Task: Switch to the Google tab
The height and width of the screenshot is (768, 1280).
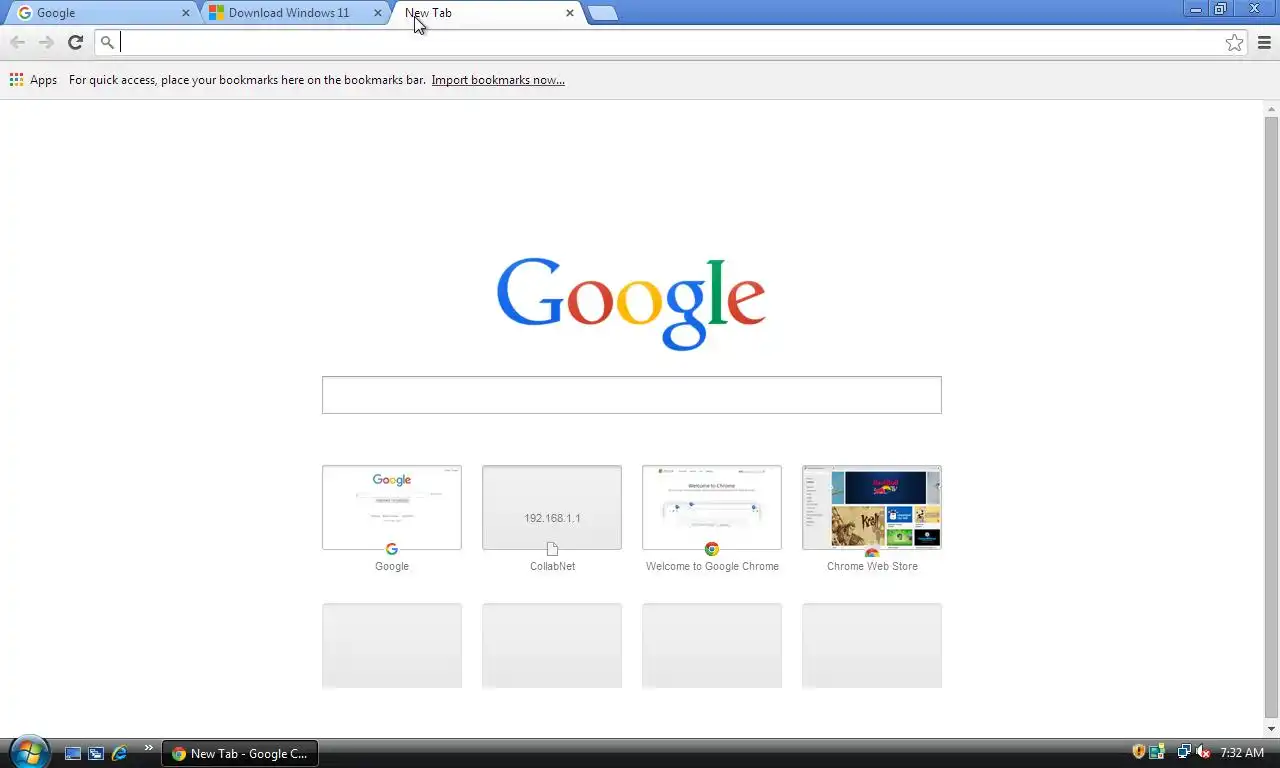Action: coord(100,13)
